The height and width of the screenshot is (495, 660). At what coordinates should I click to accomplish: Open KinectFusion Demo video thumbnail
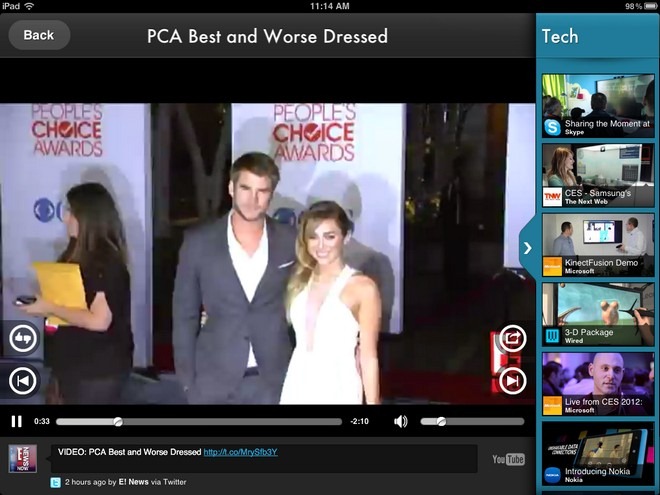click(x=598, y=245)
